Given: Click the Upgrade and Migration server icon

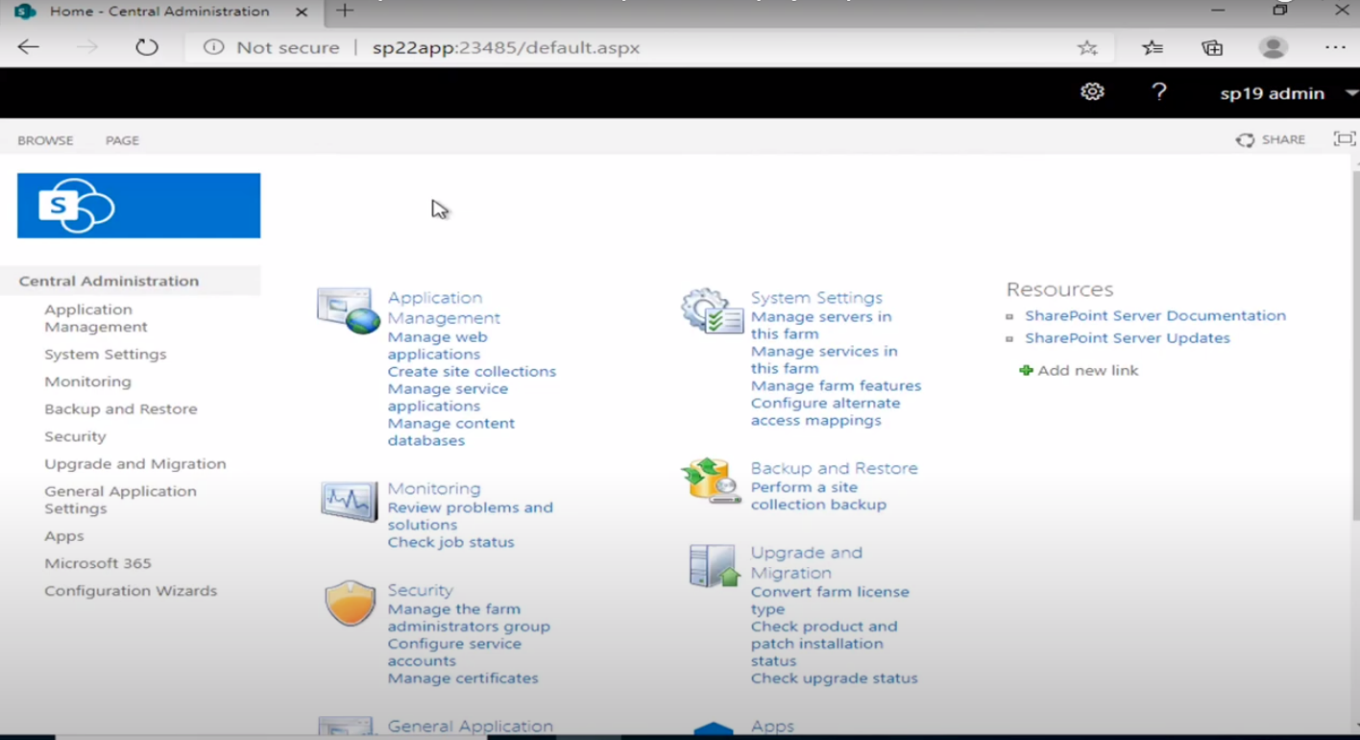Looking at the screenshot, I should pos(712,564).
